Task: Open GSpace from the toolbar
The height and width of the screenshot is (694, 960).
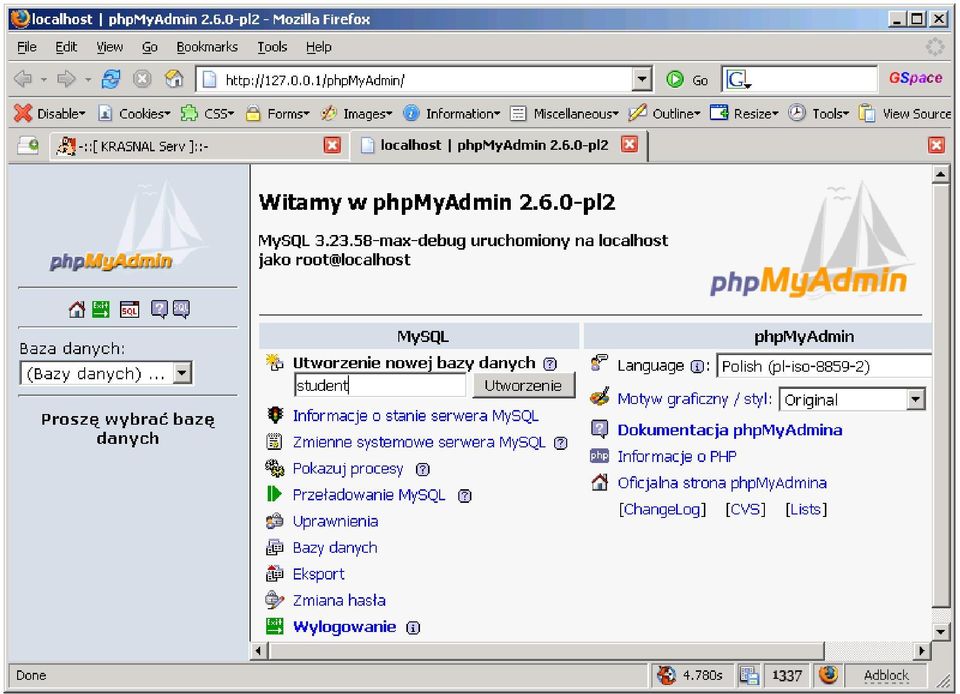Action: [915, 78]
